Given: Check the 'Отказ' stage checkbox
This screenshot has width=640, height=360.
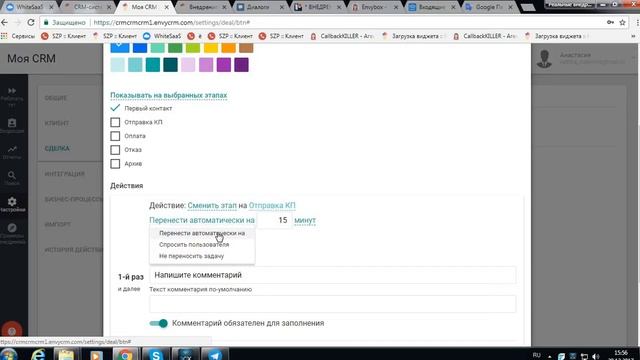Looking at the screenshot, I should [x=115, y=150].
